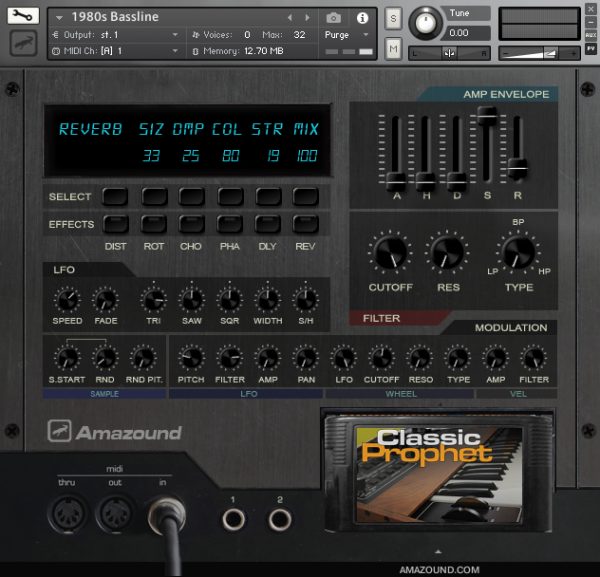
Task: Toggle the PV button
Action: pyautogui.click(x=591, y=49)
